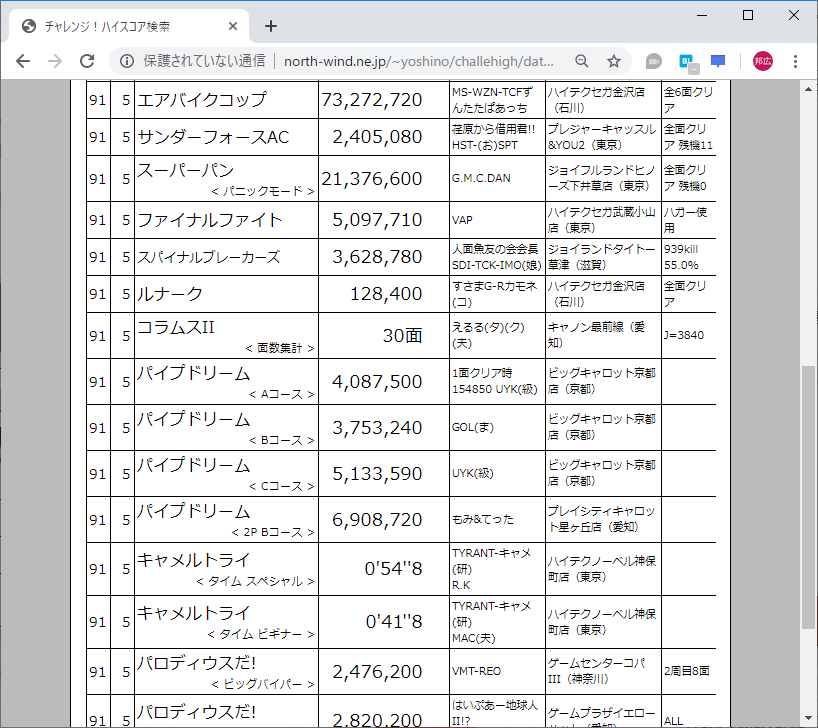
Task: Select the チャレンジ！ハイスコア検索 tab
Action: [129, 26]
